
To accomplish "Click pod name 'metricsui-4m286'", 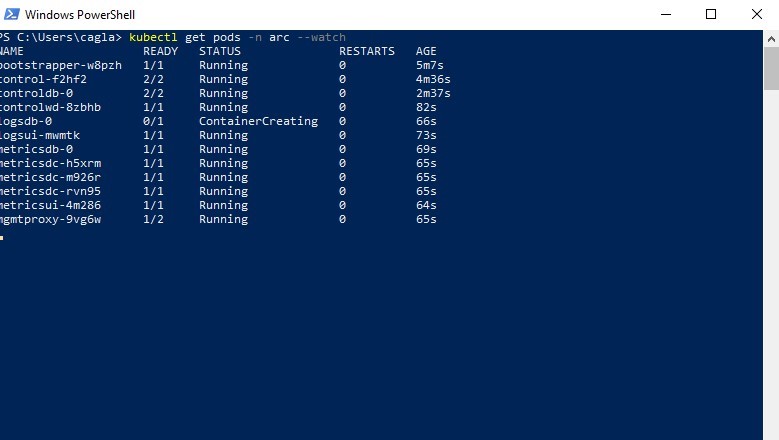I will pyautogui.click(x=50, y=205).
